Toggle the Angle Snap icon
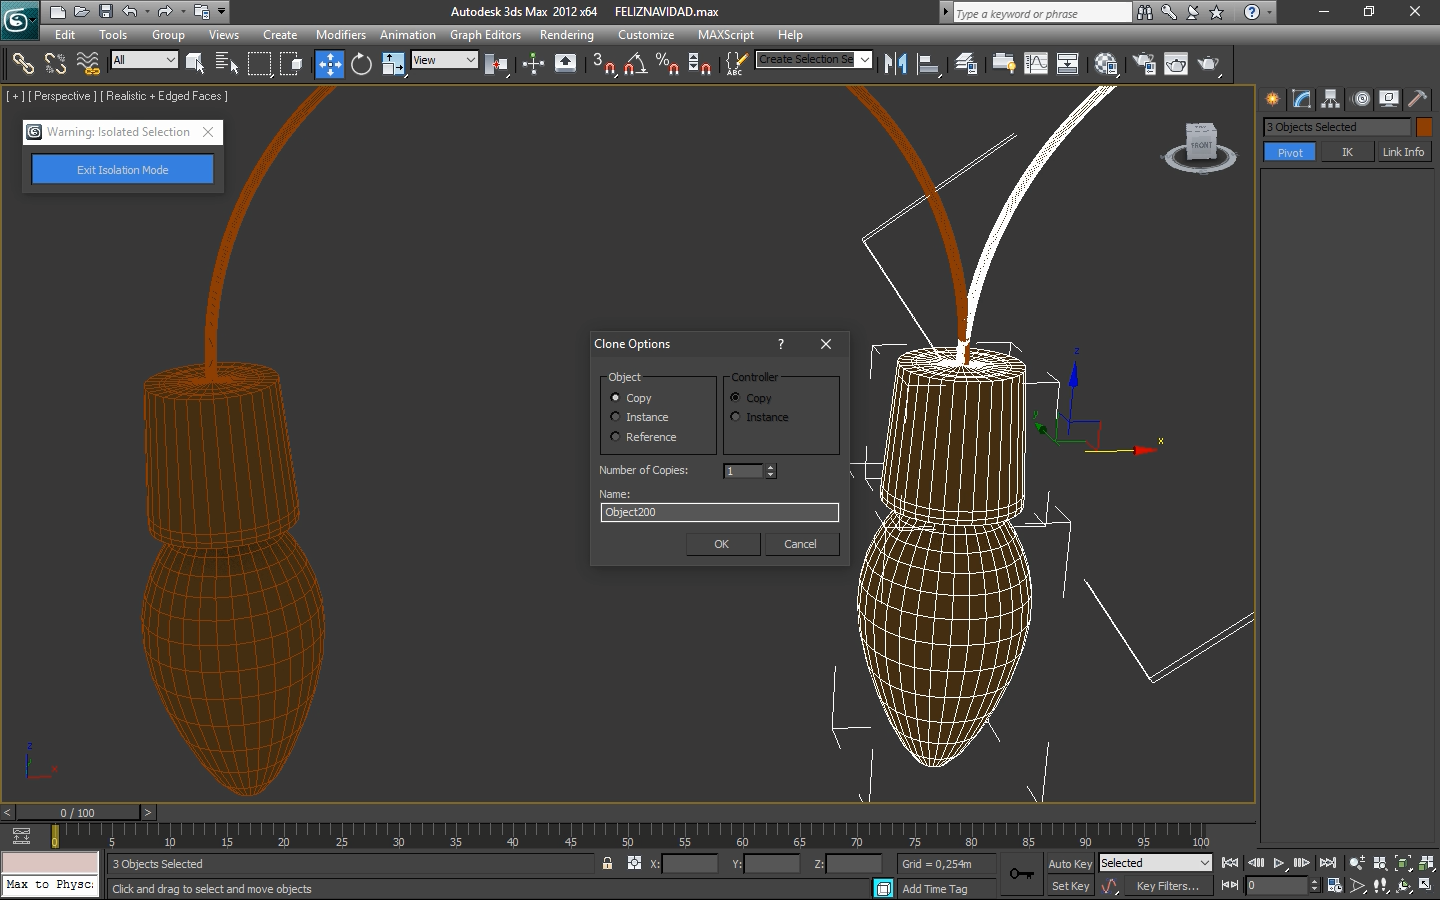Viewport: 1440px width, 900px height. (636, 64)
